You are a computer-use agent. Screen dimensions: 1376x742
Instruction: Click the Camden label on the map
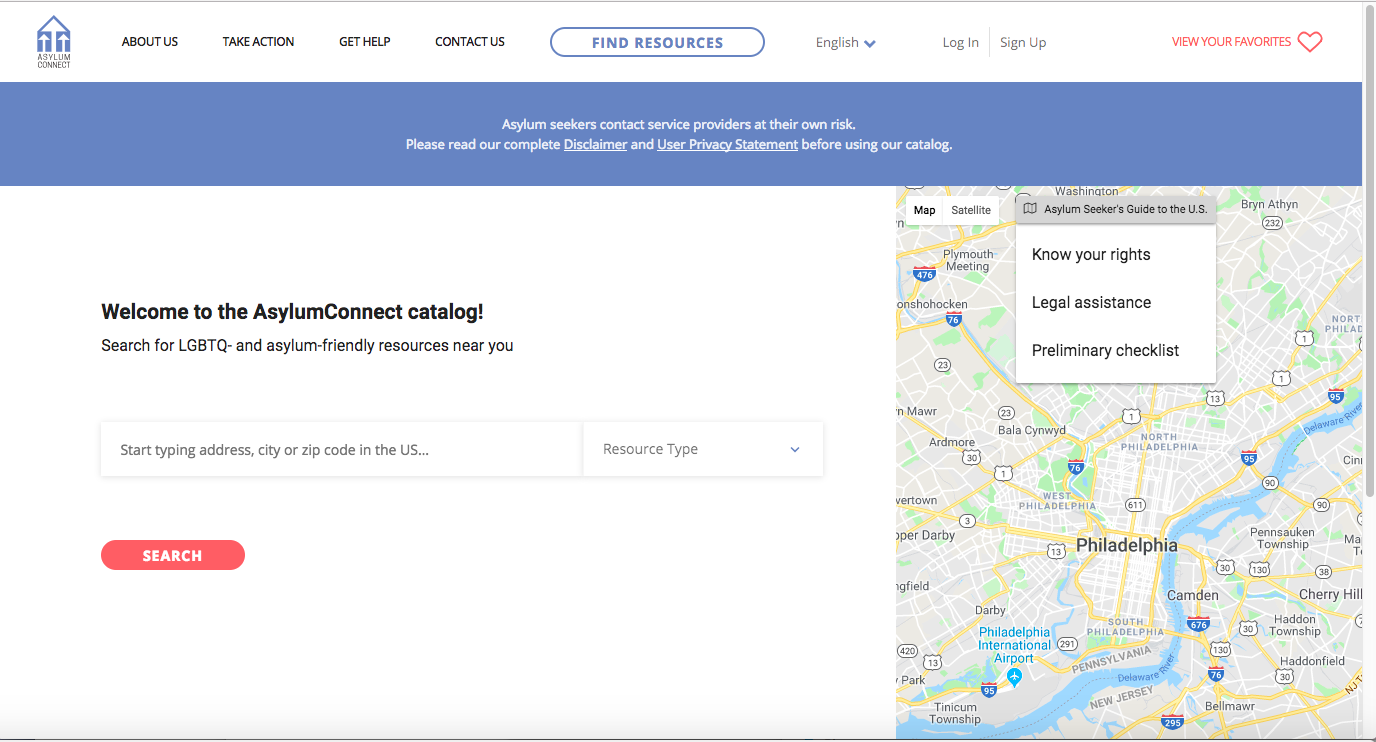click(x=1193, y=595)
